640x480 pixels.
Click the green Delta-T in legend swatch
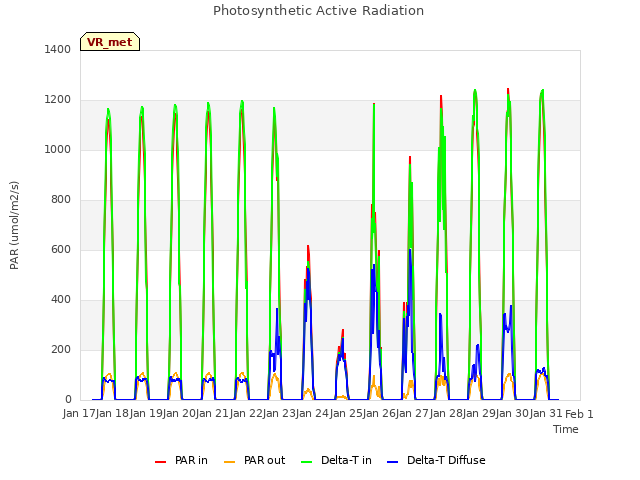point(307,462)
